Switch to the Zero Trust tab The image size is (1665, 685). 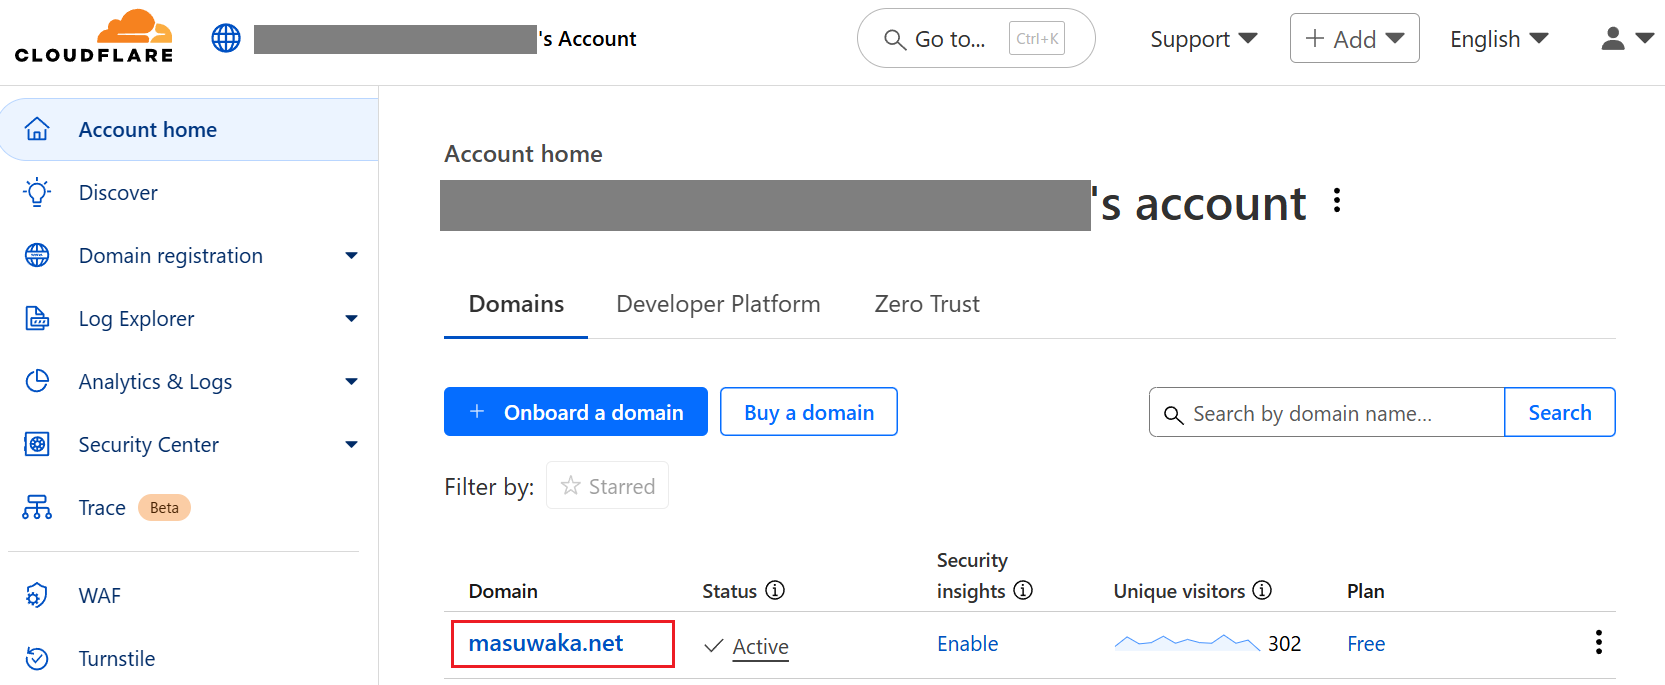click(x=926, y=304)
